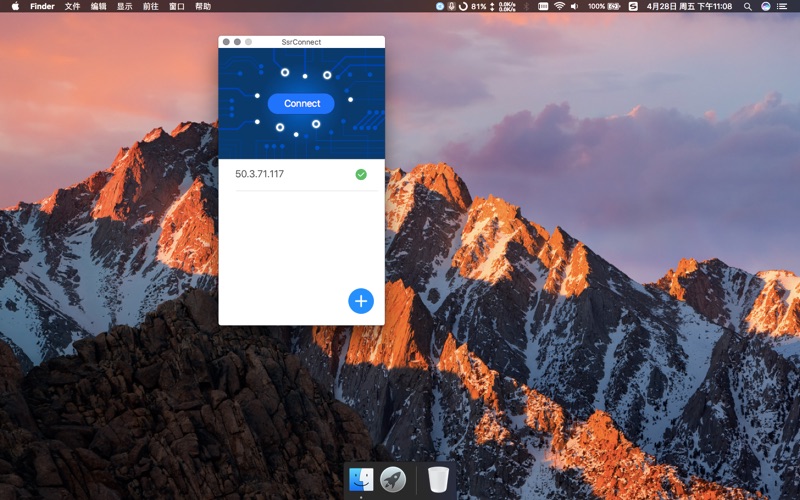Image resolution: width=800 pixels, height=500 pixels.
Task: Click the volume speaker icon
Action: [x=574, y=6]
